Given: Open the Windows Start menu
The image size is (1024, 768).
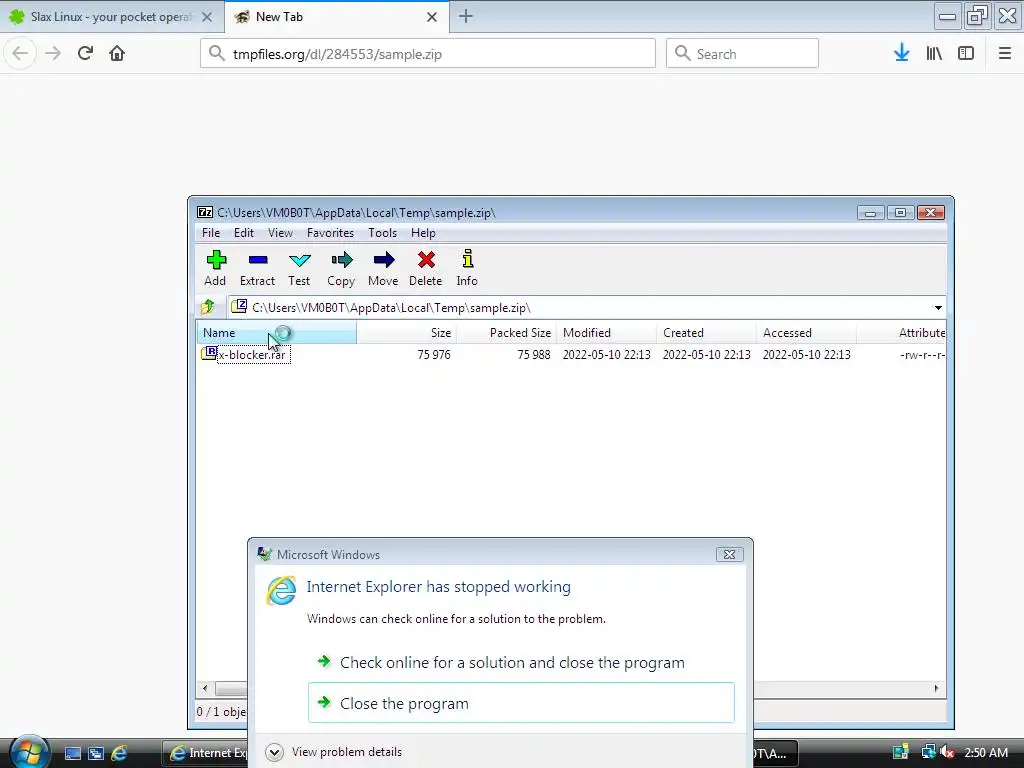Looking at the screenshot, I should coord(29,752).
